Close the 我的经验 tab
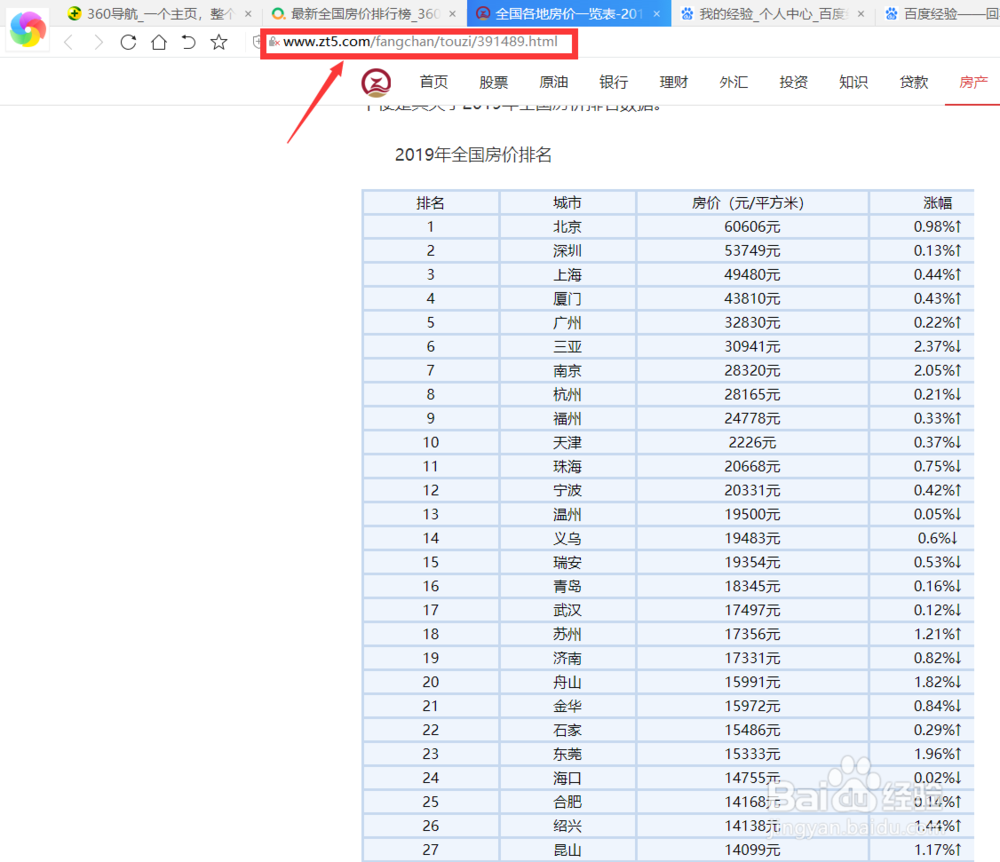The image size is (1000, 862). click(x=860, y=13)
